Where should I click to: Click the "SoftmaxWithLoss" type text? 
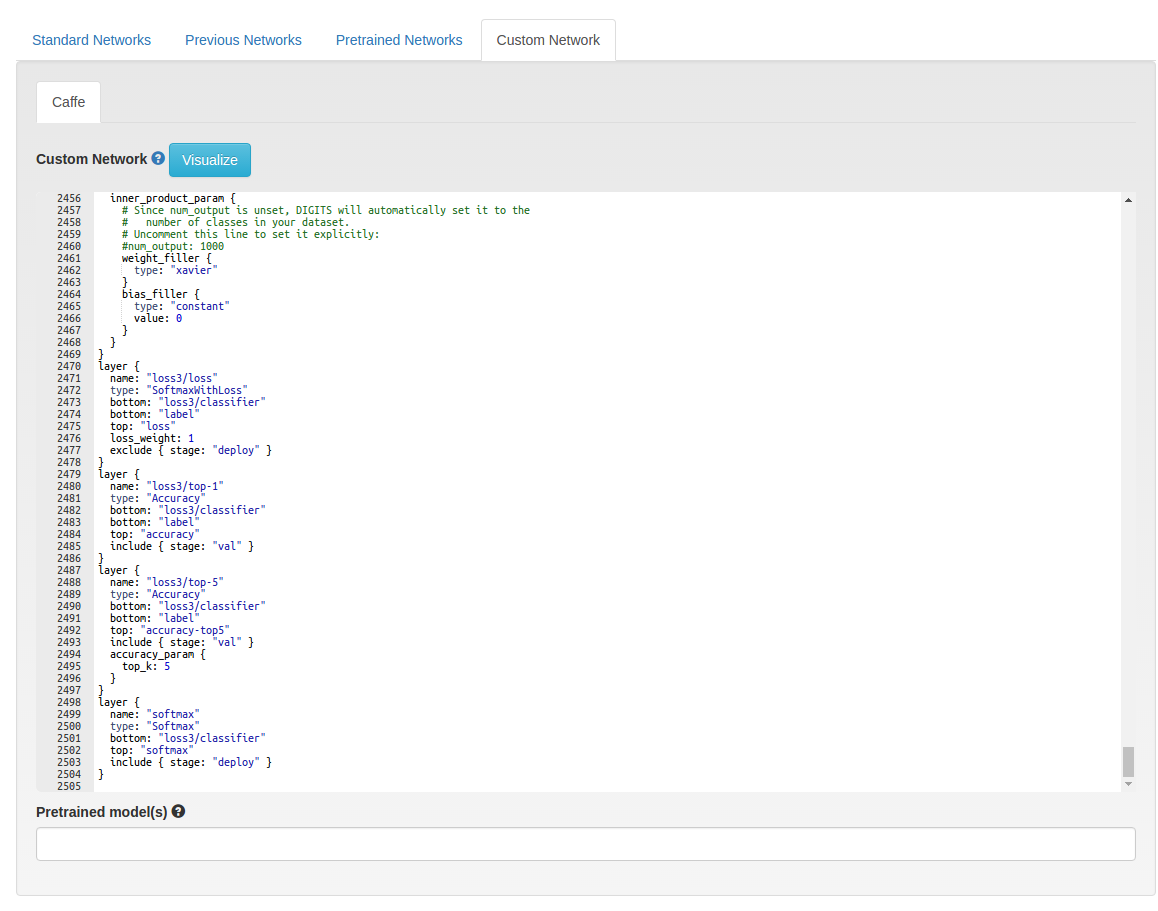pos(196,391)
